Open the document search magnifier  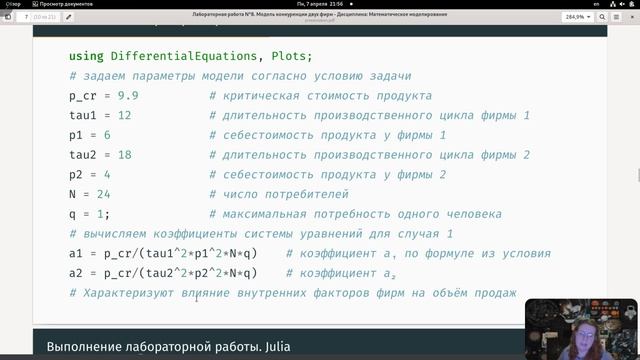pyautogui.click(x=602, y=17)
